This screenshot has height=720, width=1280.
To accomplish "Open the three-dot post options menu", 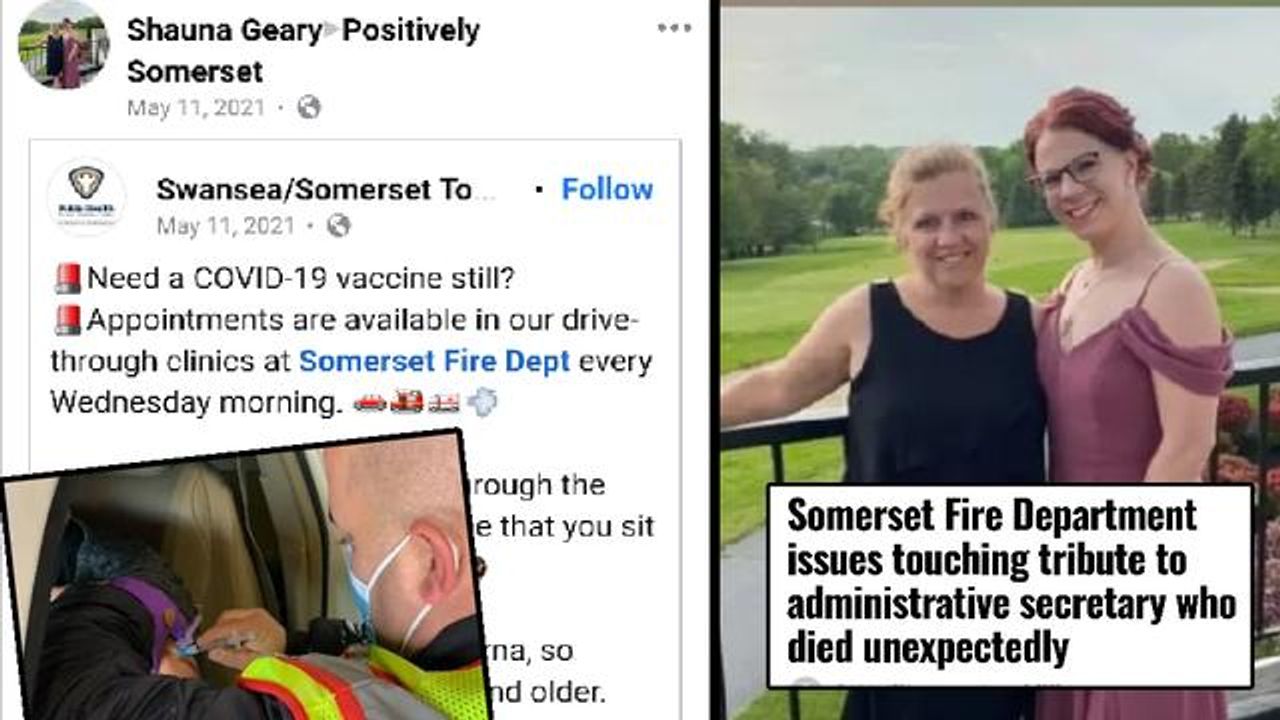I will [x=674, y=28].
